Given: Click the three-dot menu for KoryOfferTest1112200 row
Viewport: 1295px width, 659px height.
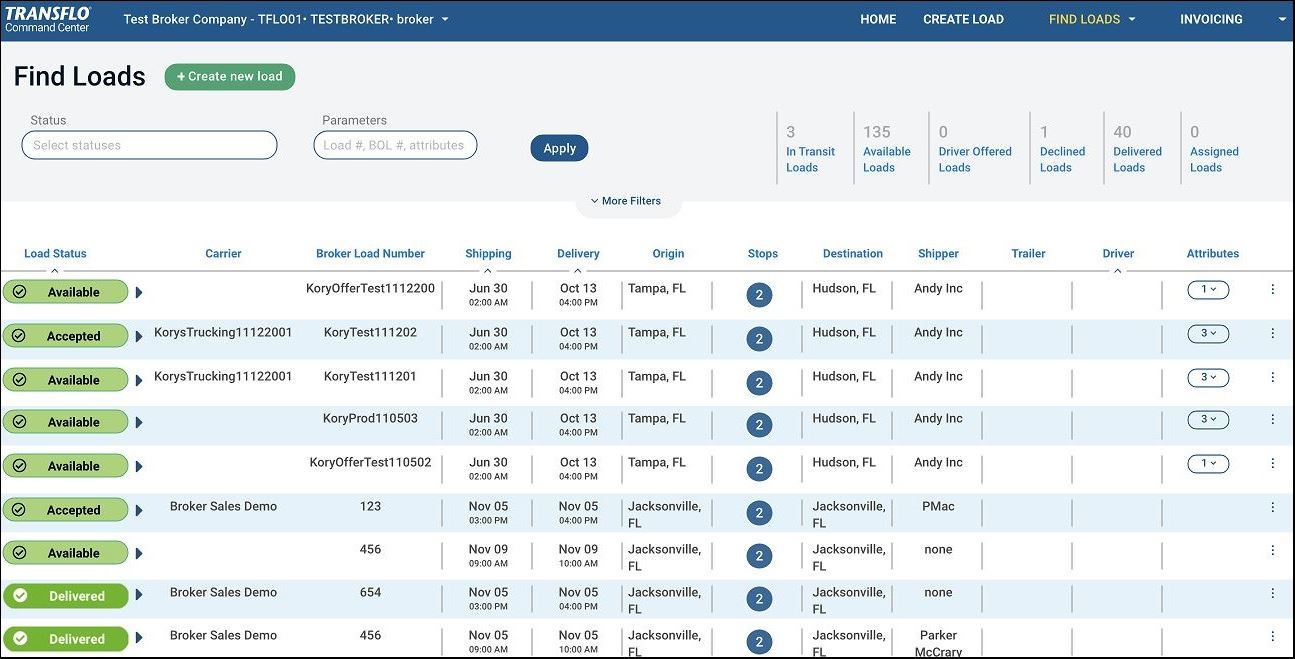Looking at the screenshot, I should click(x=1272, y=290).
